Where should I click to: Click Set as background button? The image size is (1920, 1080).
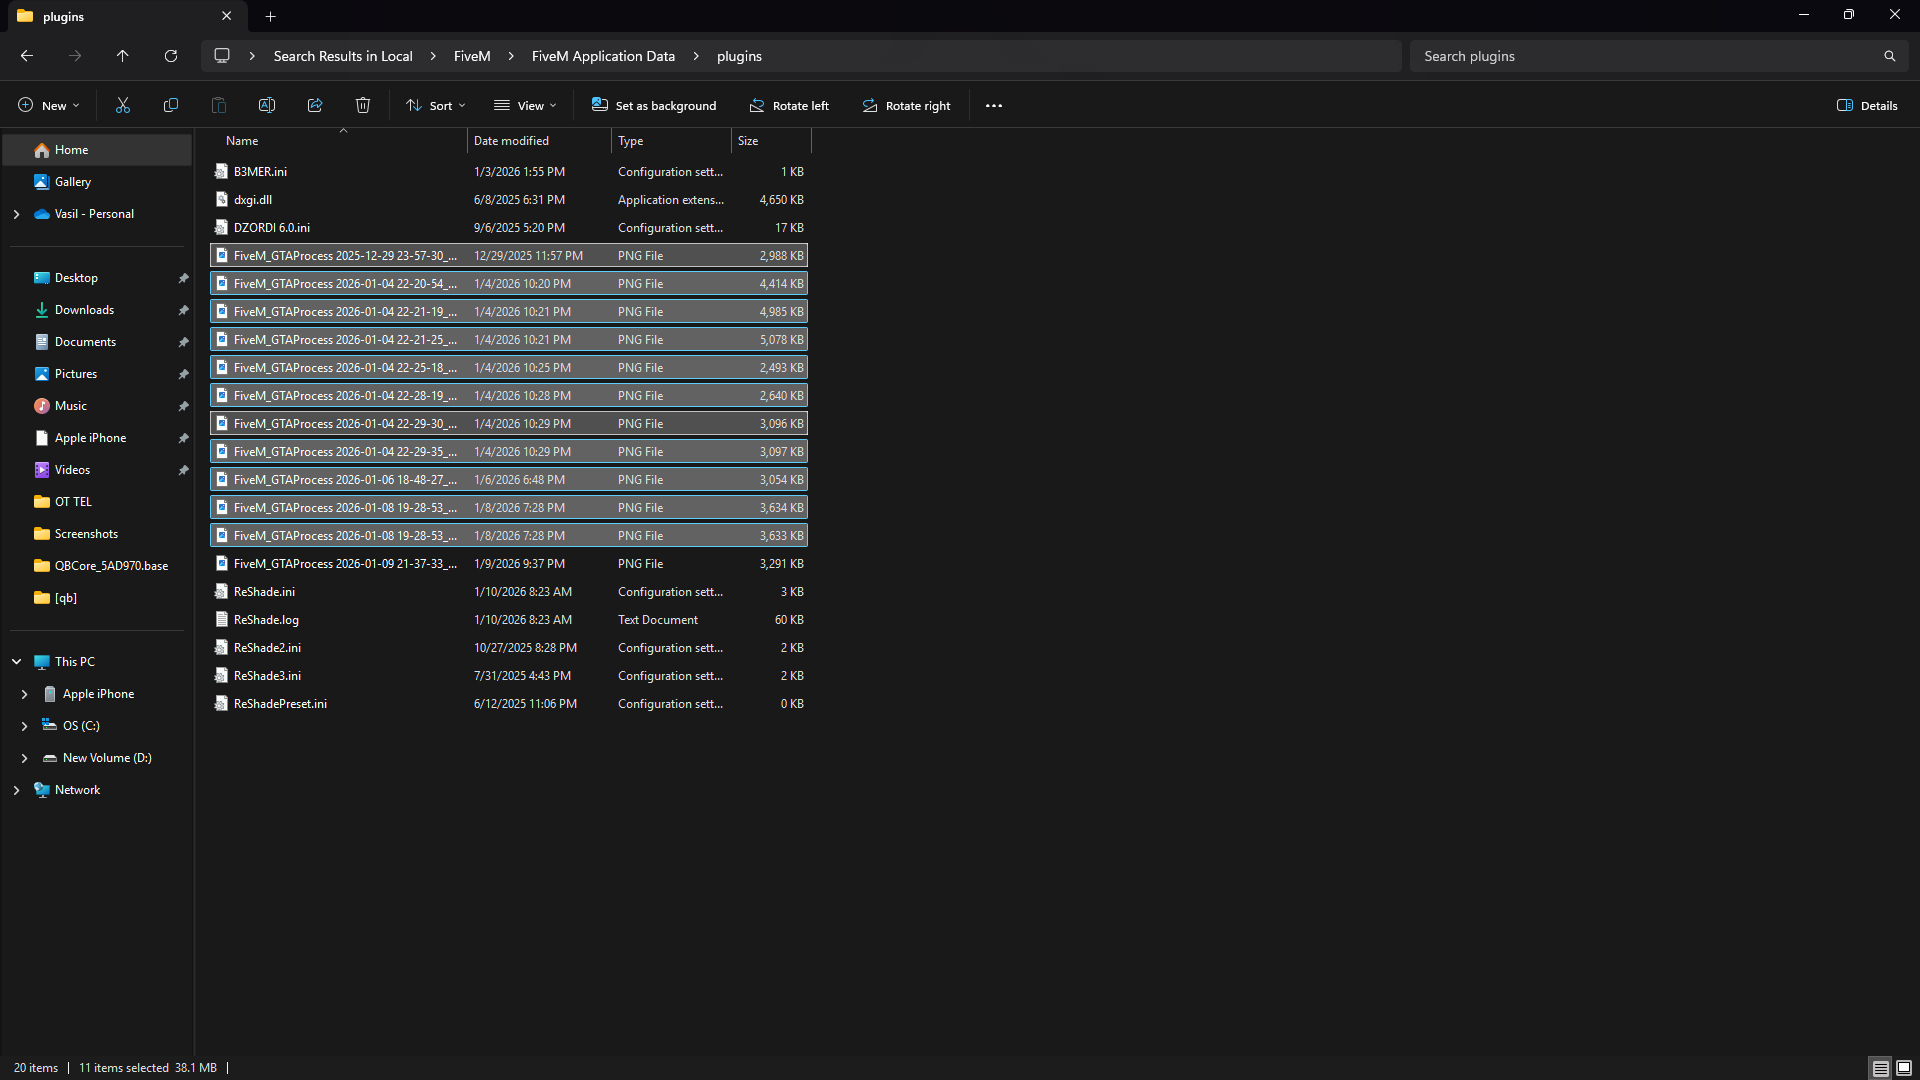tap(654, 105)
